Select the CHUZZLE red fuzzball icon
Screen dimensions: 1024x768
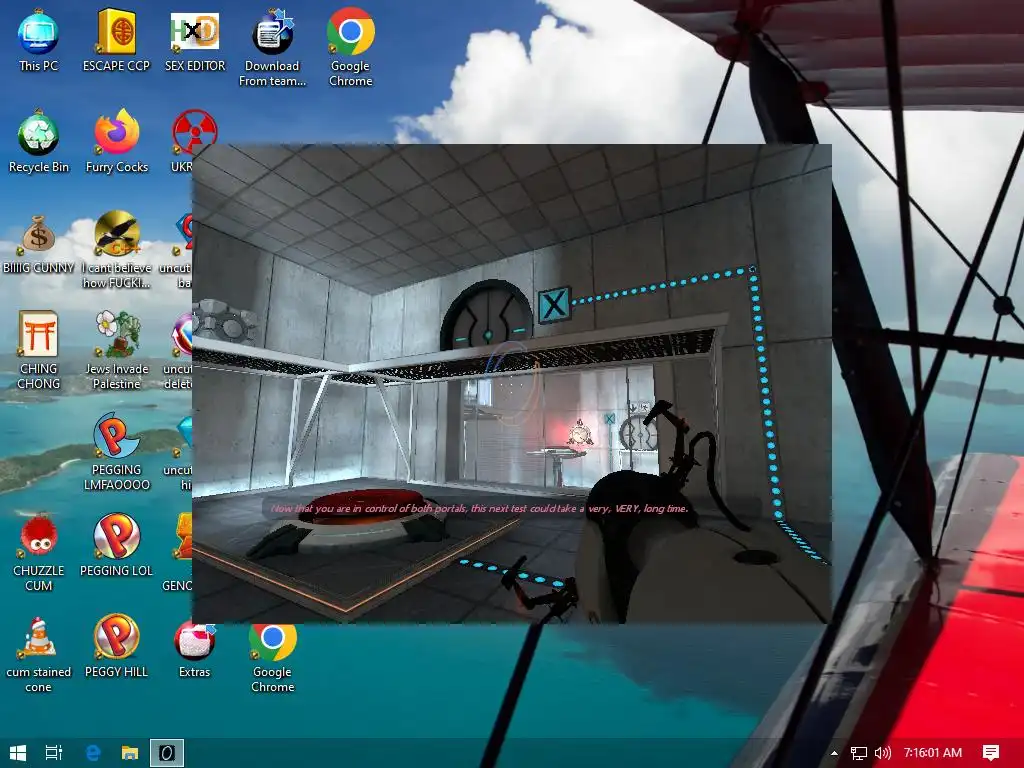click(38, 552)
